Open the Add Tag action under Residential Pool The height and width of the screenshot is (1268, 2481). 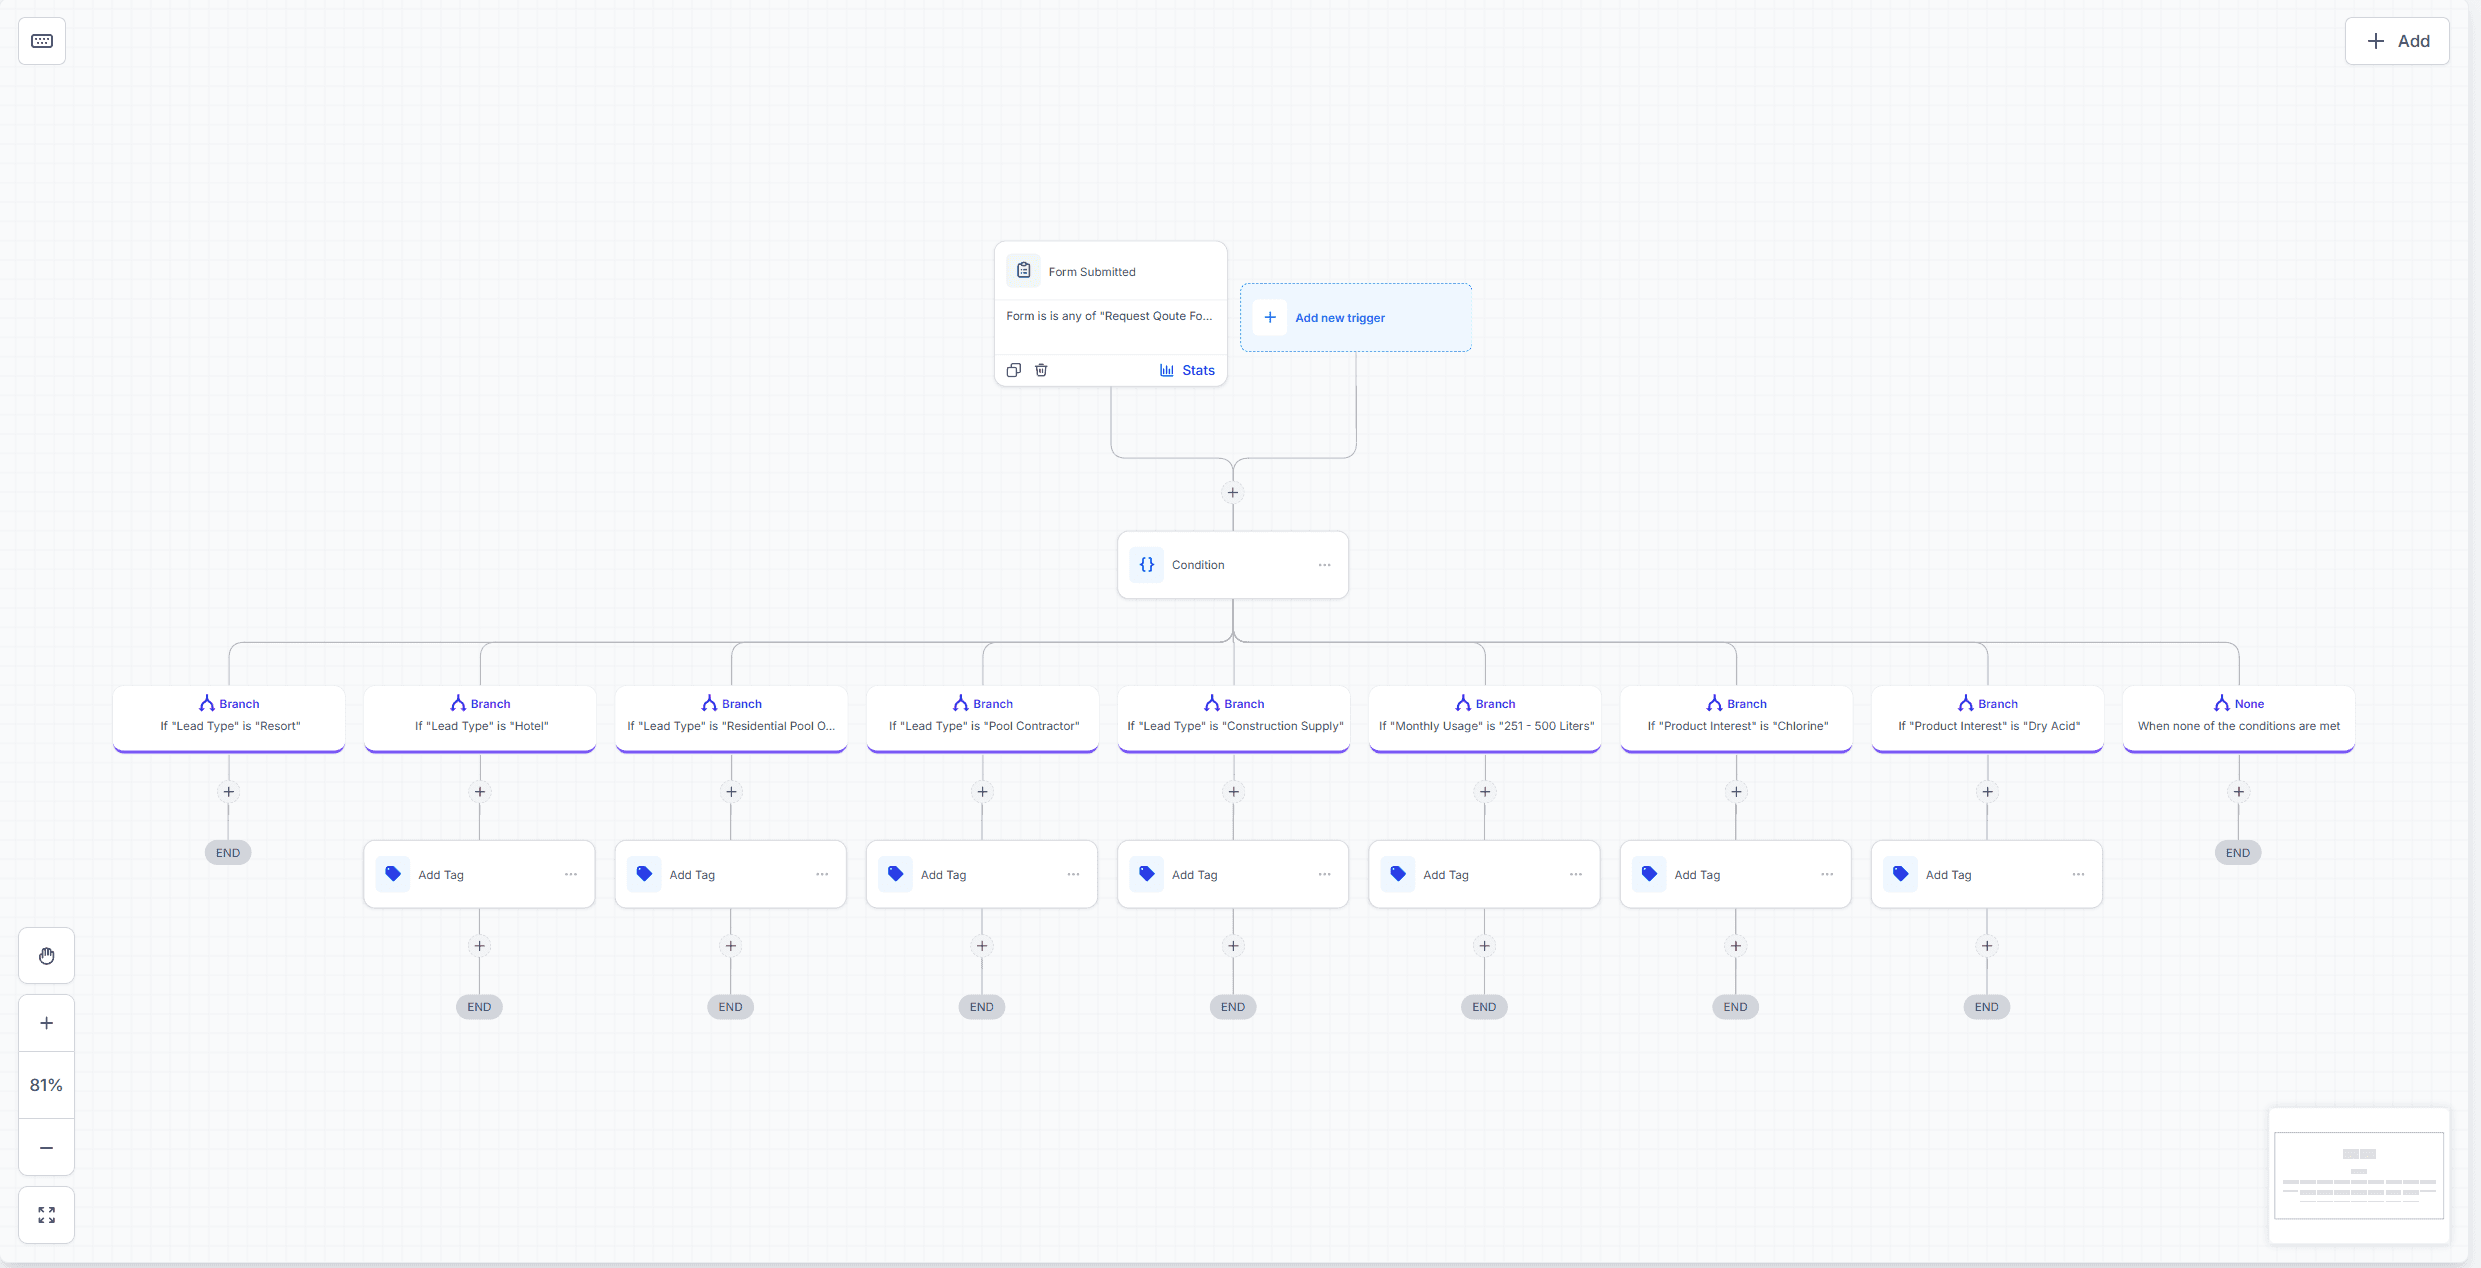click(x=730, y=874)
